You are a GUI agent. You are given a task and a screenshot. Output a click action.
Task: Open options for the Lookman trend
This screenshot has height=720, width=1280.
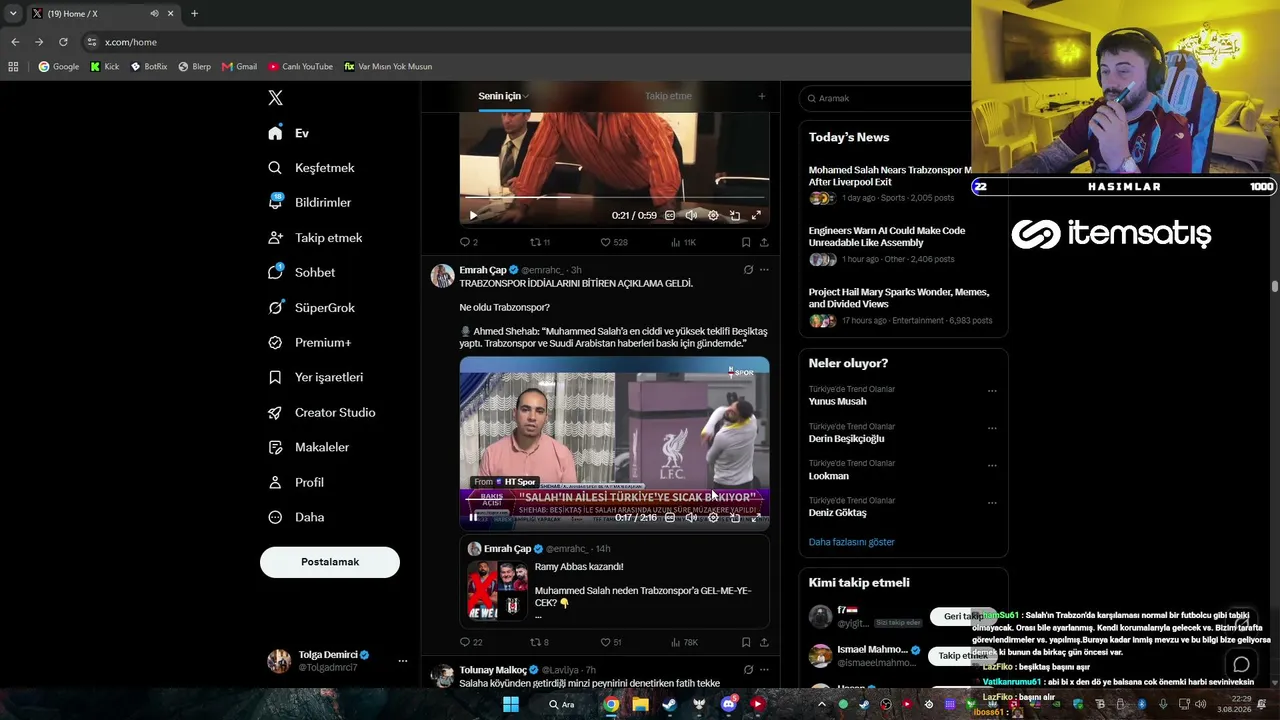pyautogui.click(x=992, y=465)
